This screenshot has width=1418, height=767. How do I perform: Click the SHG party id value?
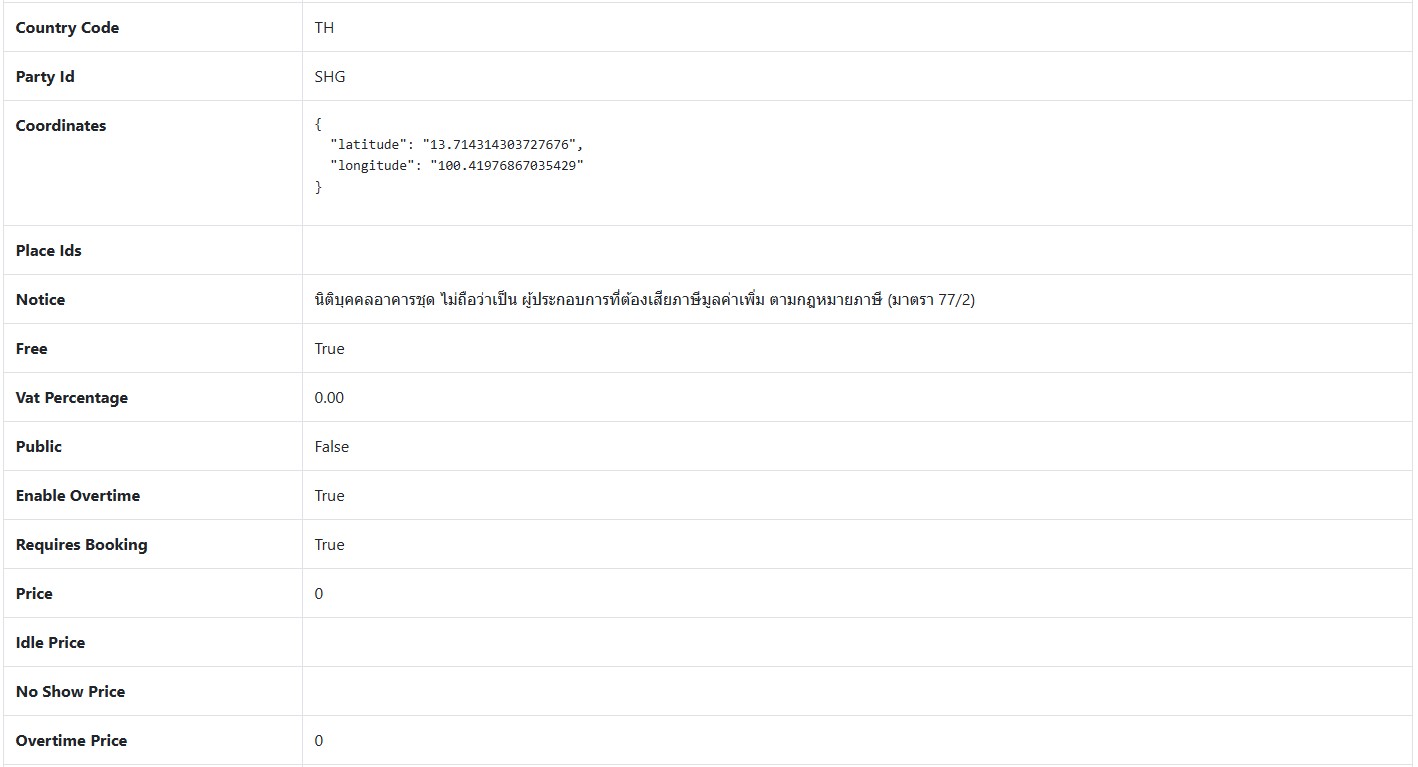click(x=330, y=77)
